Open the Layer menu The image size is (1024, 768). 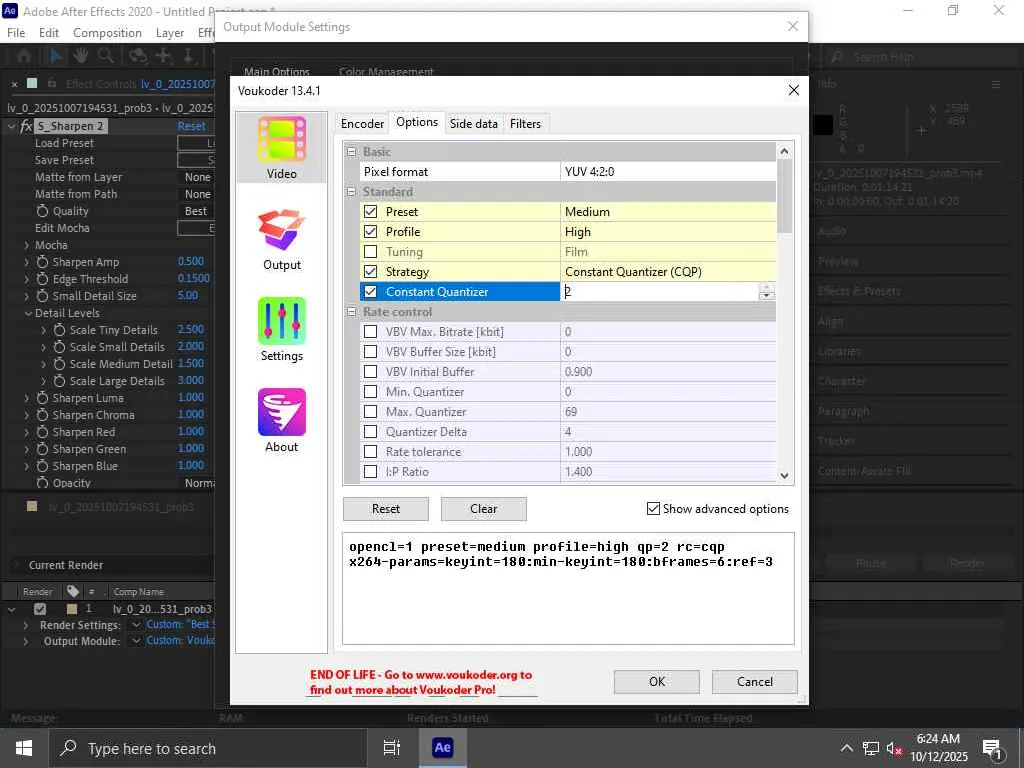pos(170,33)
